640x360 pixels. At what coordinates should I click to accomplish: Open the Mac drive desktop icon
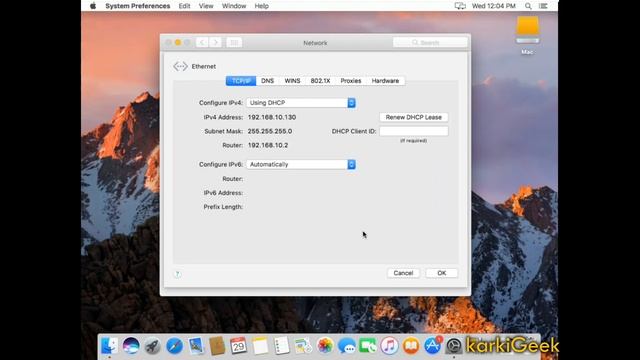click(x=527, y=35)
